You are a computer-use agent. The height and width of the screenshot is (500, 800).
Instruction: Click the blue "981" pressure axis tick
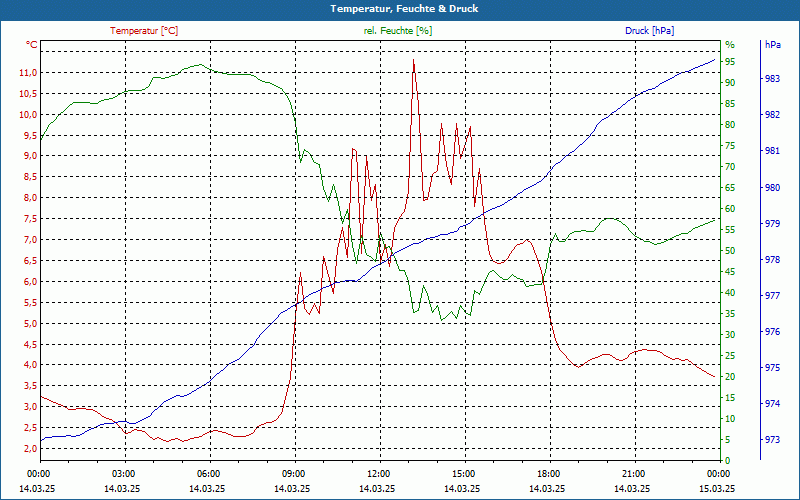point(772,151)
